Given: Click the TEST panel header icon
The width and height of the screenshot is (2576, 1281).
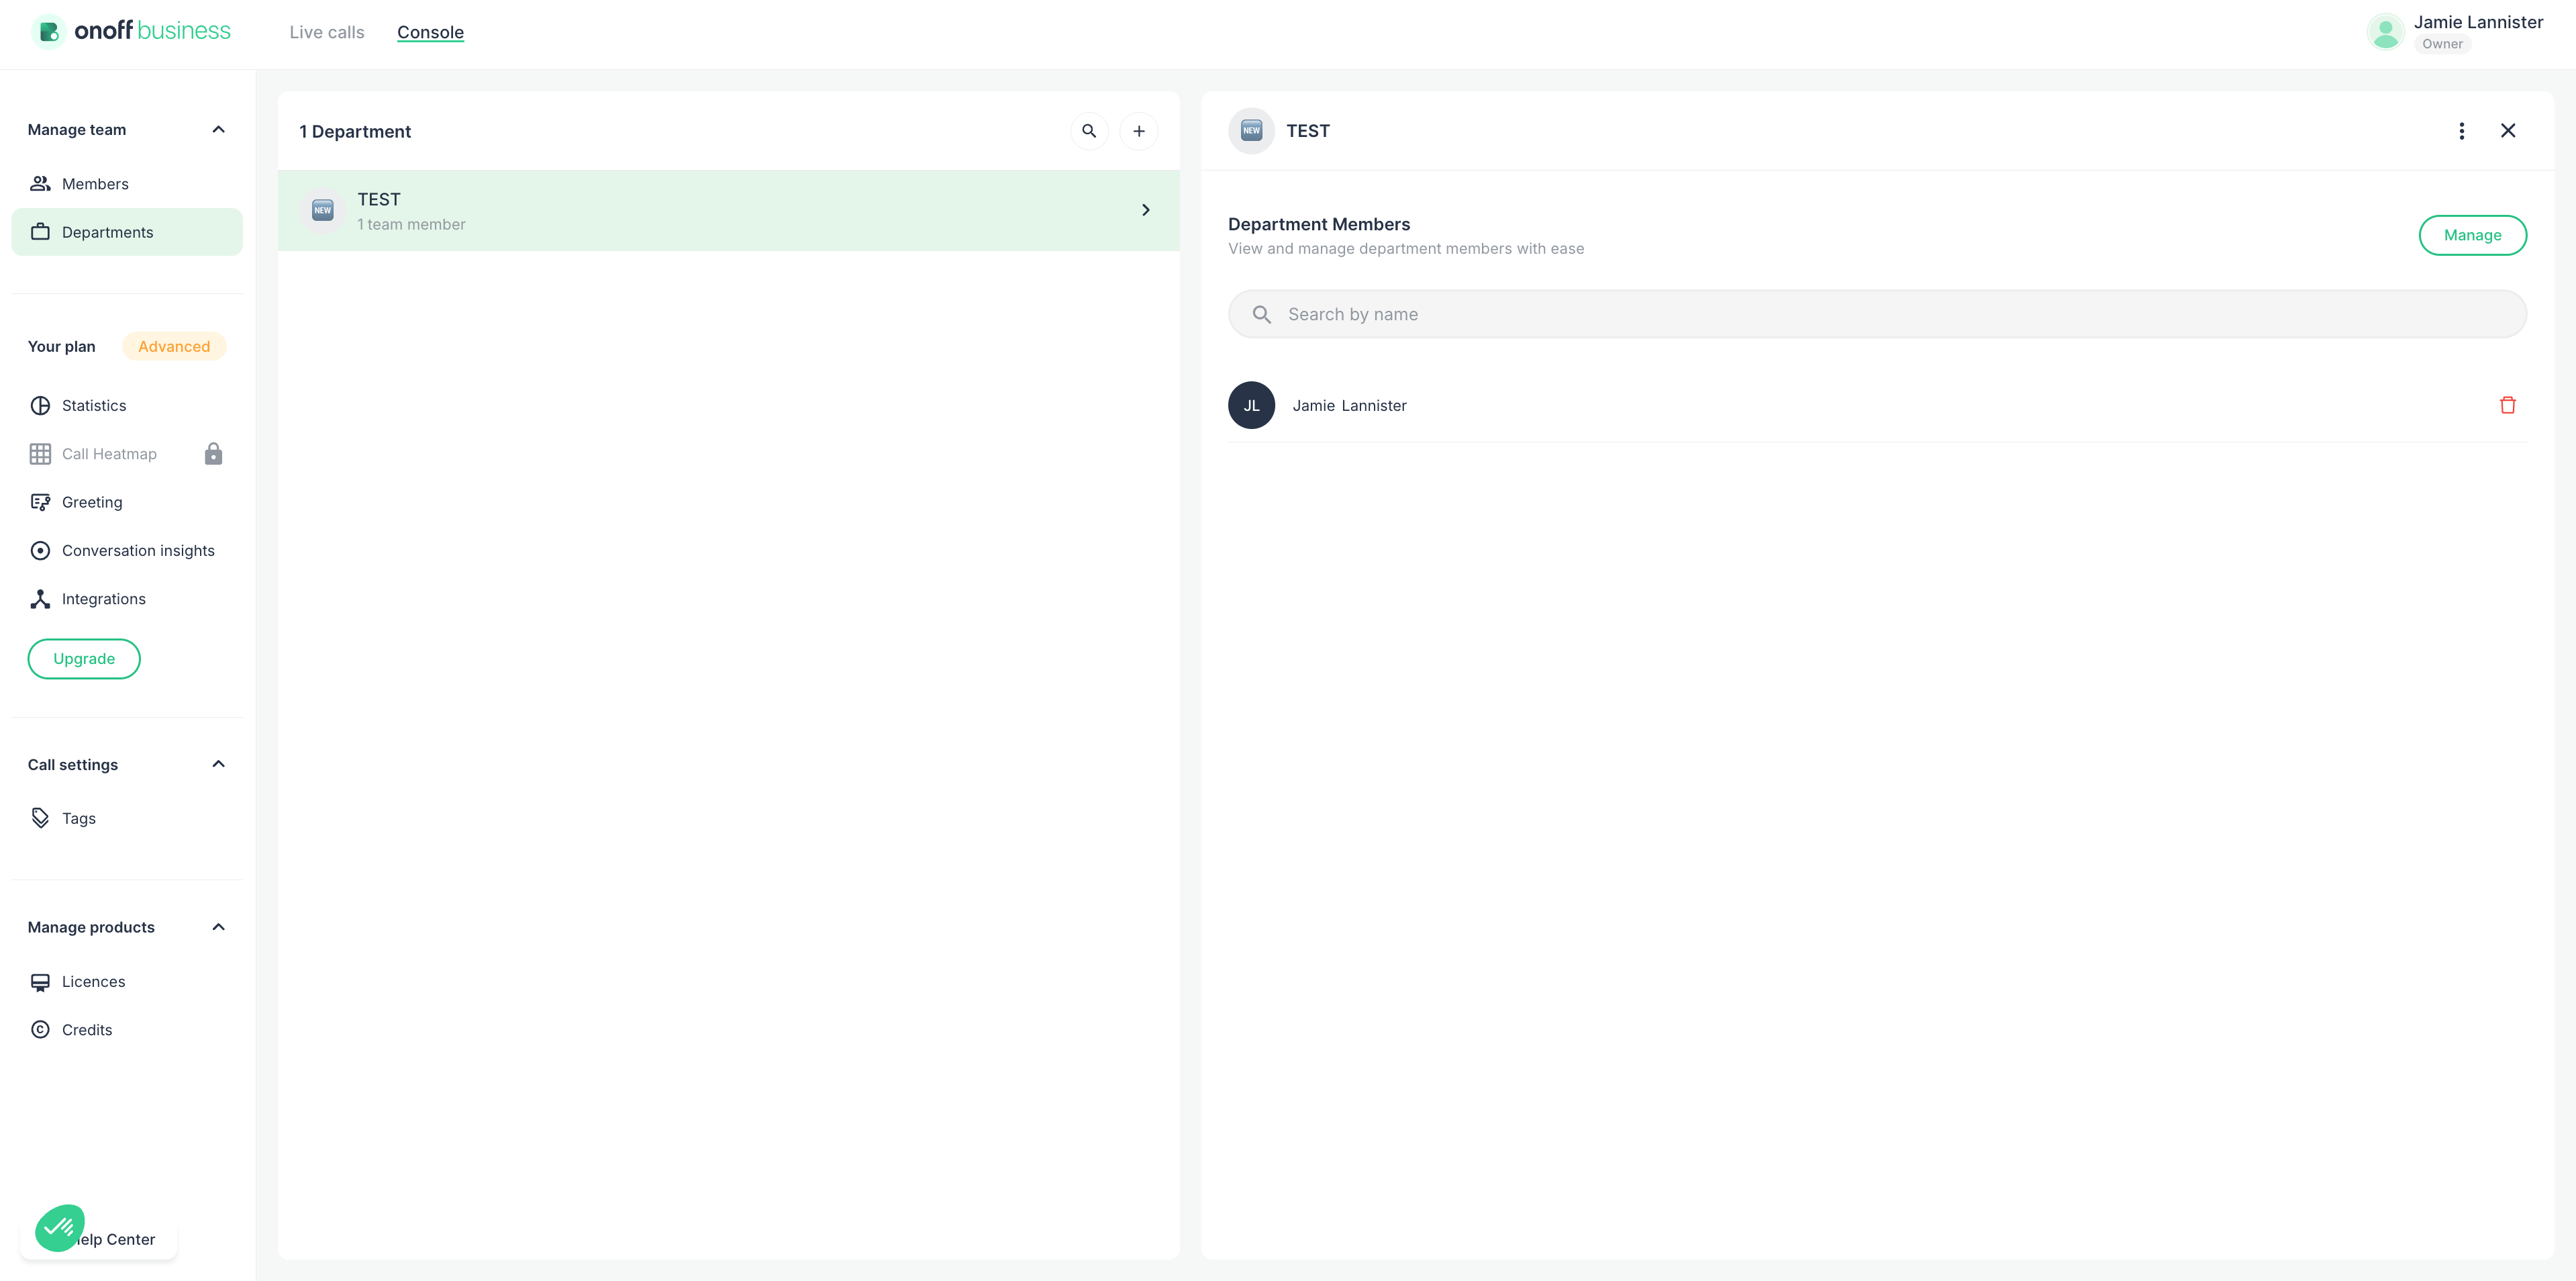Looking at the screenshot, I should pos(1251,131).
